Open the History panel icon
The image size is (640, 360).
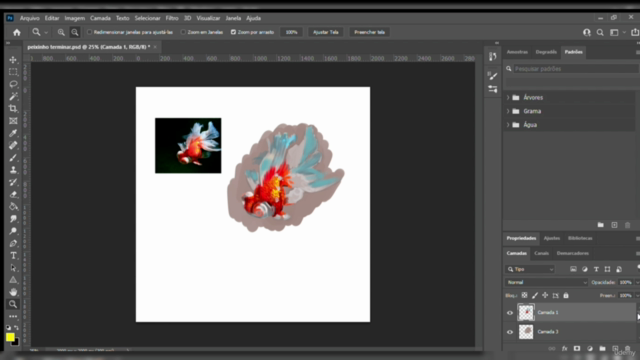point(493,57)
